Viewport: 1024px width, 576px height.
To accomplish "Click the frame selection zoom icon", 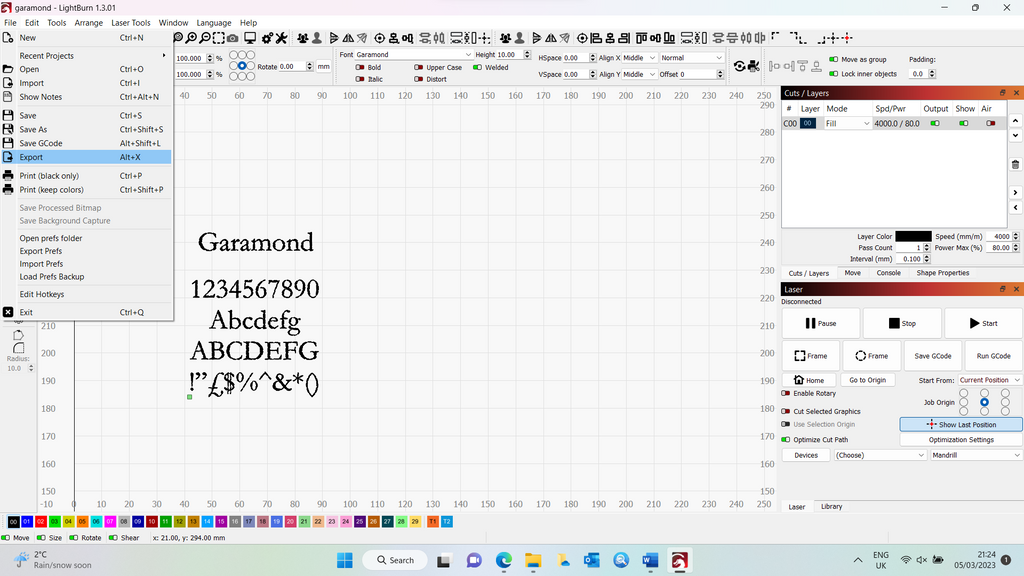I will coord(217,38).
